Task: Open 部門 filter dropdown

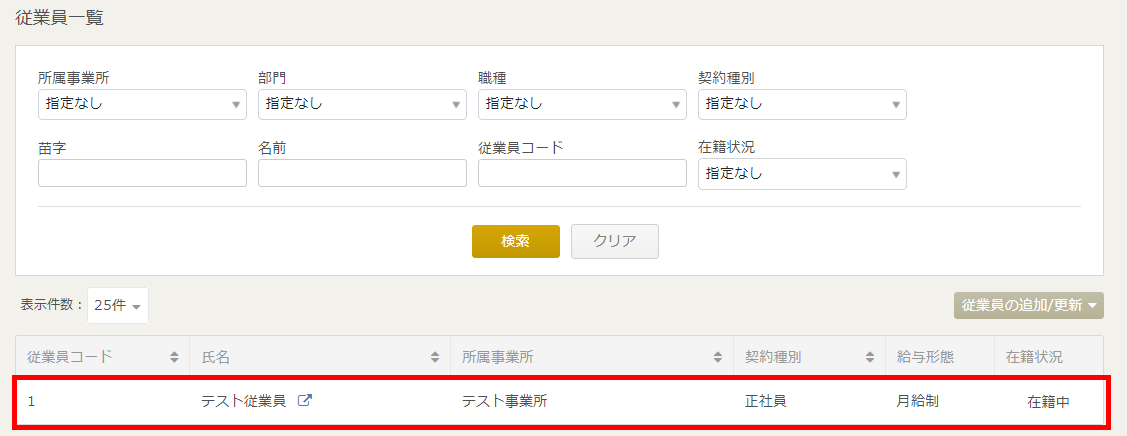Action: [362, 104]
